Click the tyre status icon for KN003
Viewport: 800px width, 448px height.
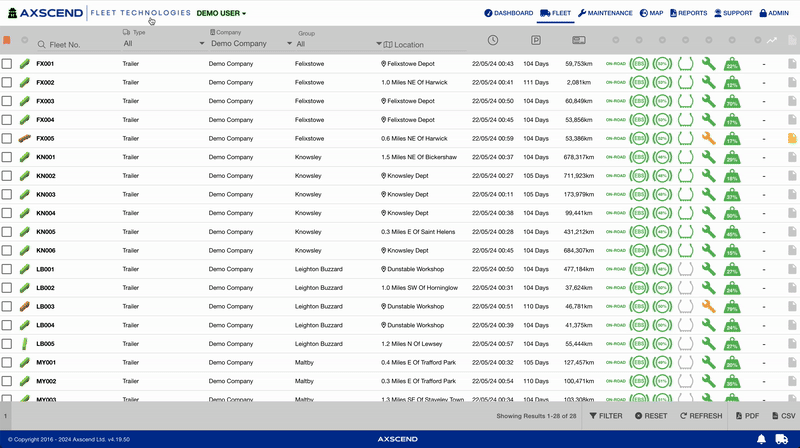[x=685, y=195]
